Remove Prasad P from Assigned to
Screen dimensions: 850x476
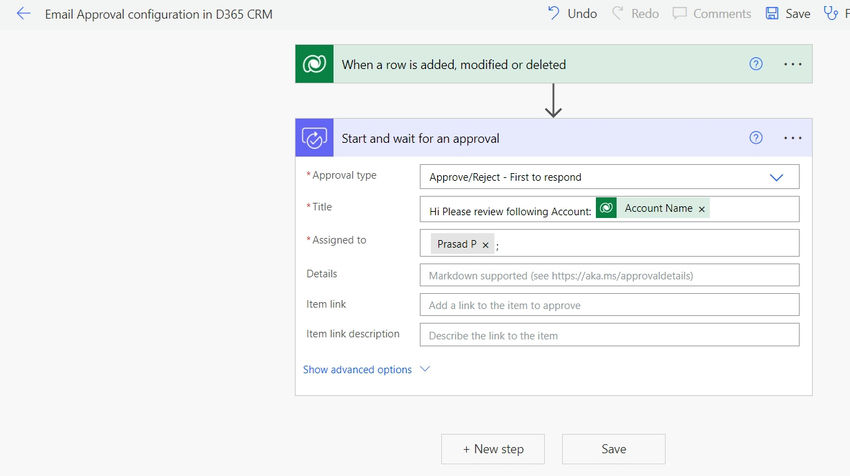[x=486, y=244]
